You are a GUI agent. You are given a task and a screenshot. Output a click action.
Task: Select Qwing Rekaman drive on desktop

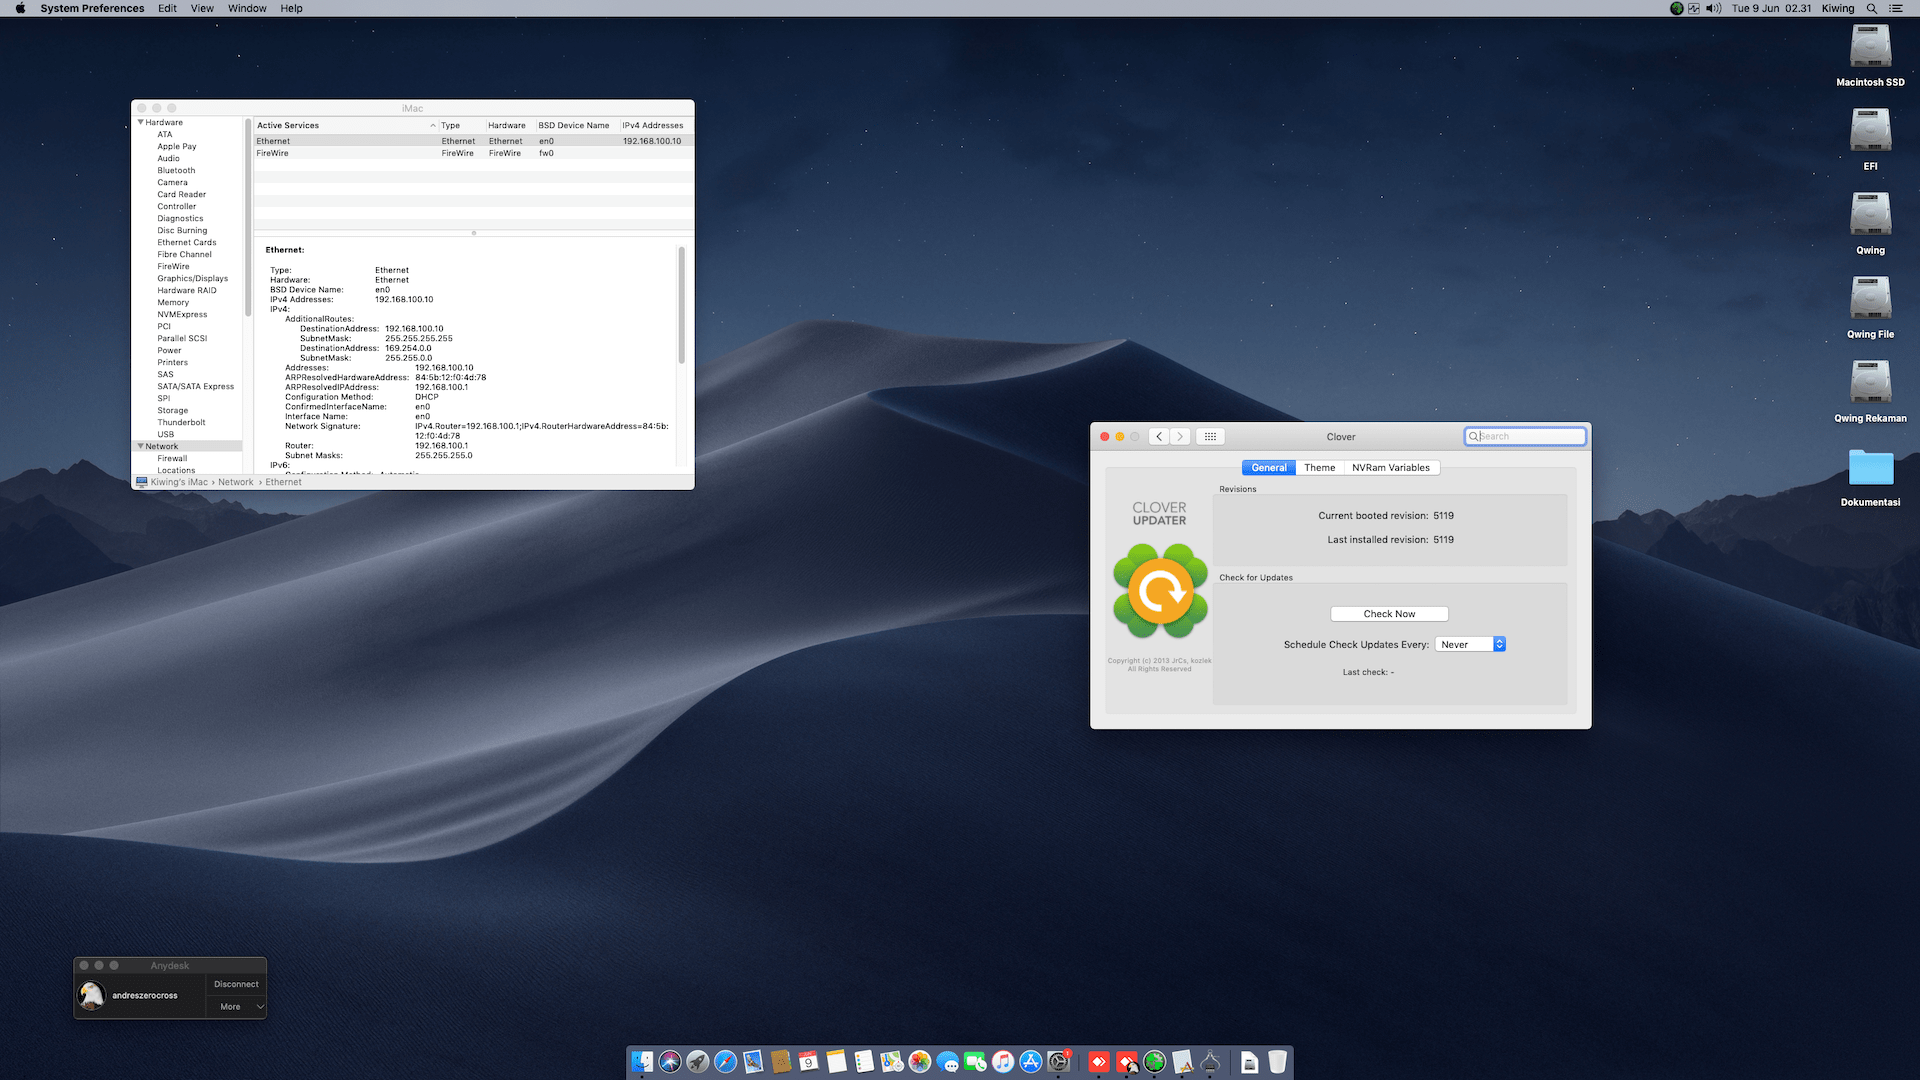pyautogui.click(x=1870, y=392)
